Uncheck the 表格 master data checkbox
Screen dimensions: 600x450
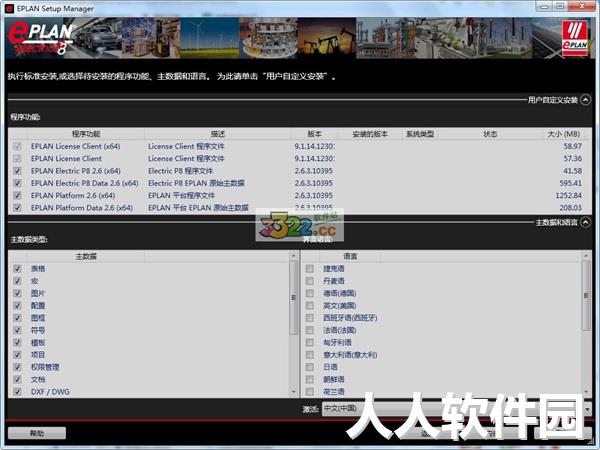point(17,269)
